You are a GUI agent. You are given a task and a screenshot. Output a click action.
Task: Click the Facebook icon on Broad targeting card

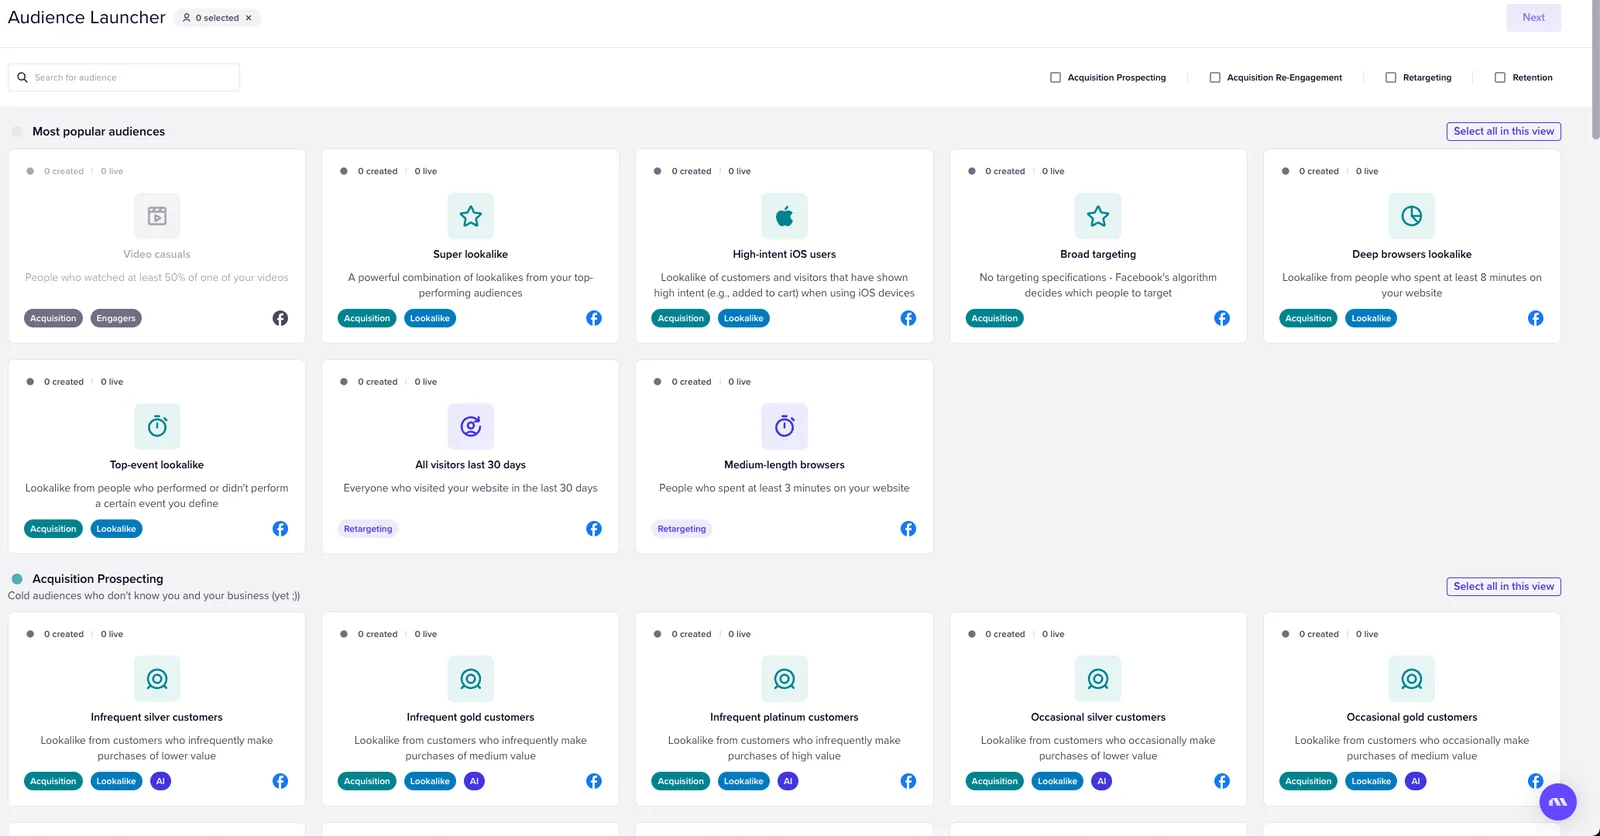point(1222,318)
